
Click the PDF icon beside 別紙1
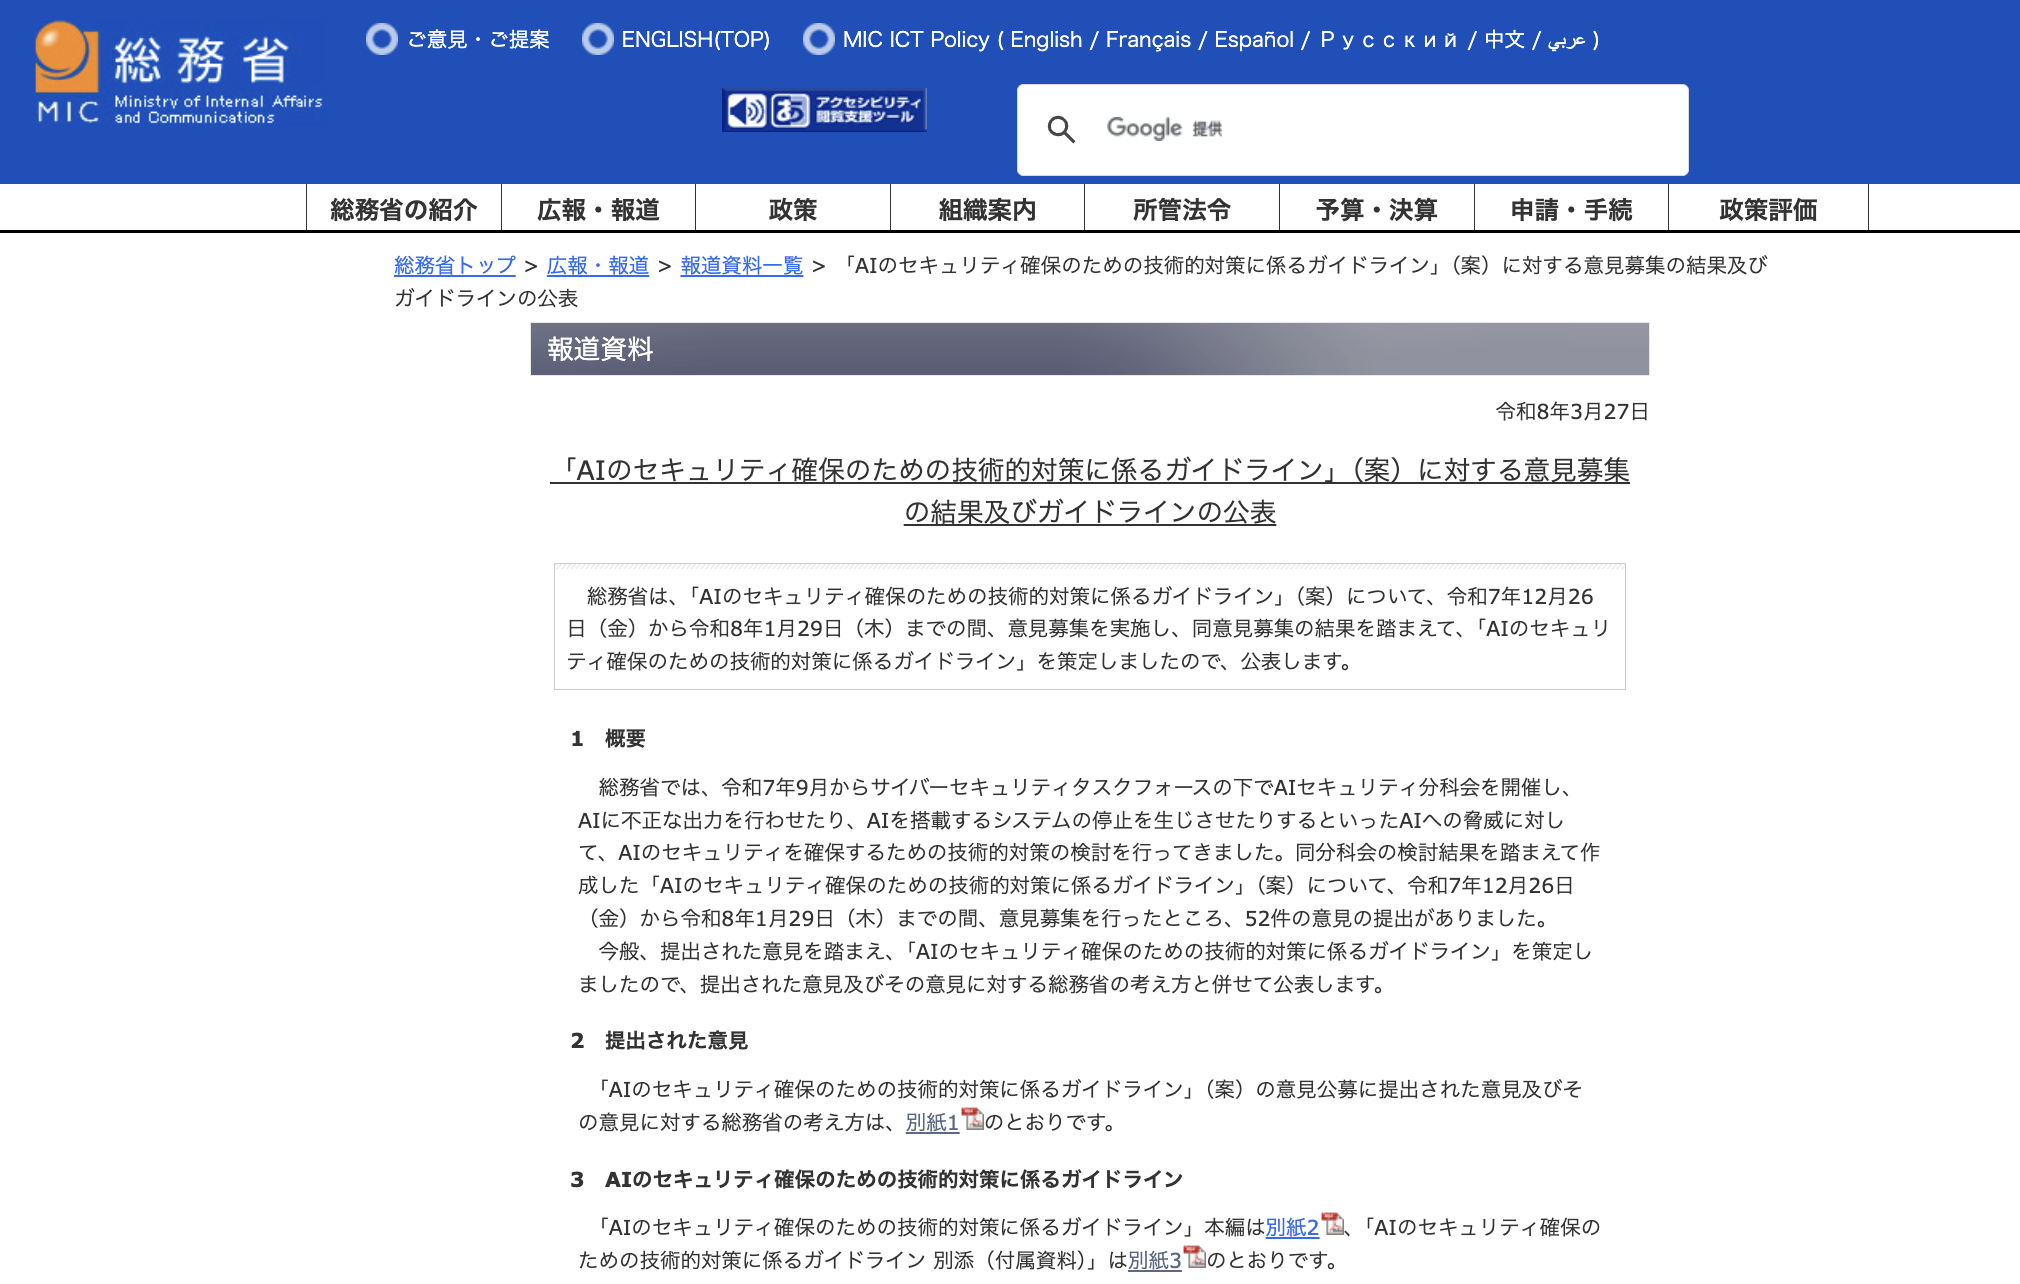click(972, 1119)
